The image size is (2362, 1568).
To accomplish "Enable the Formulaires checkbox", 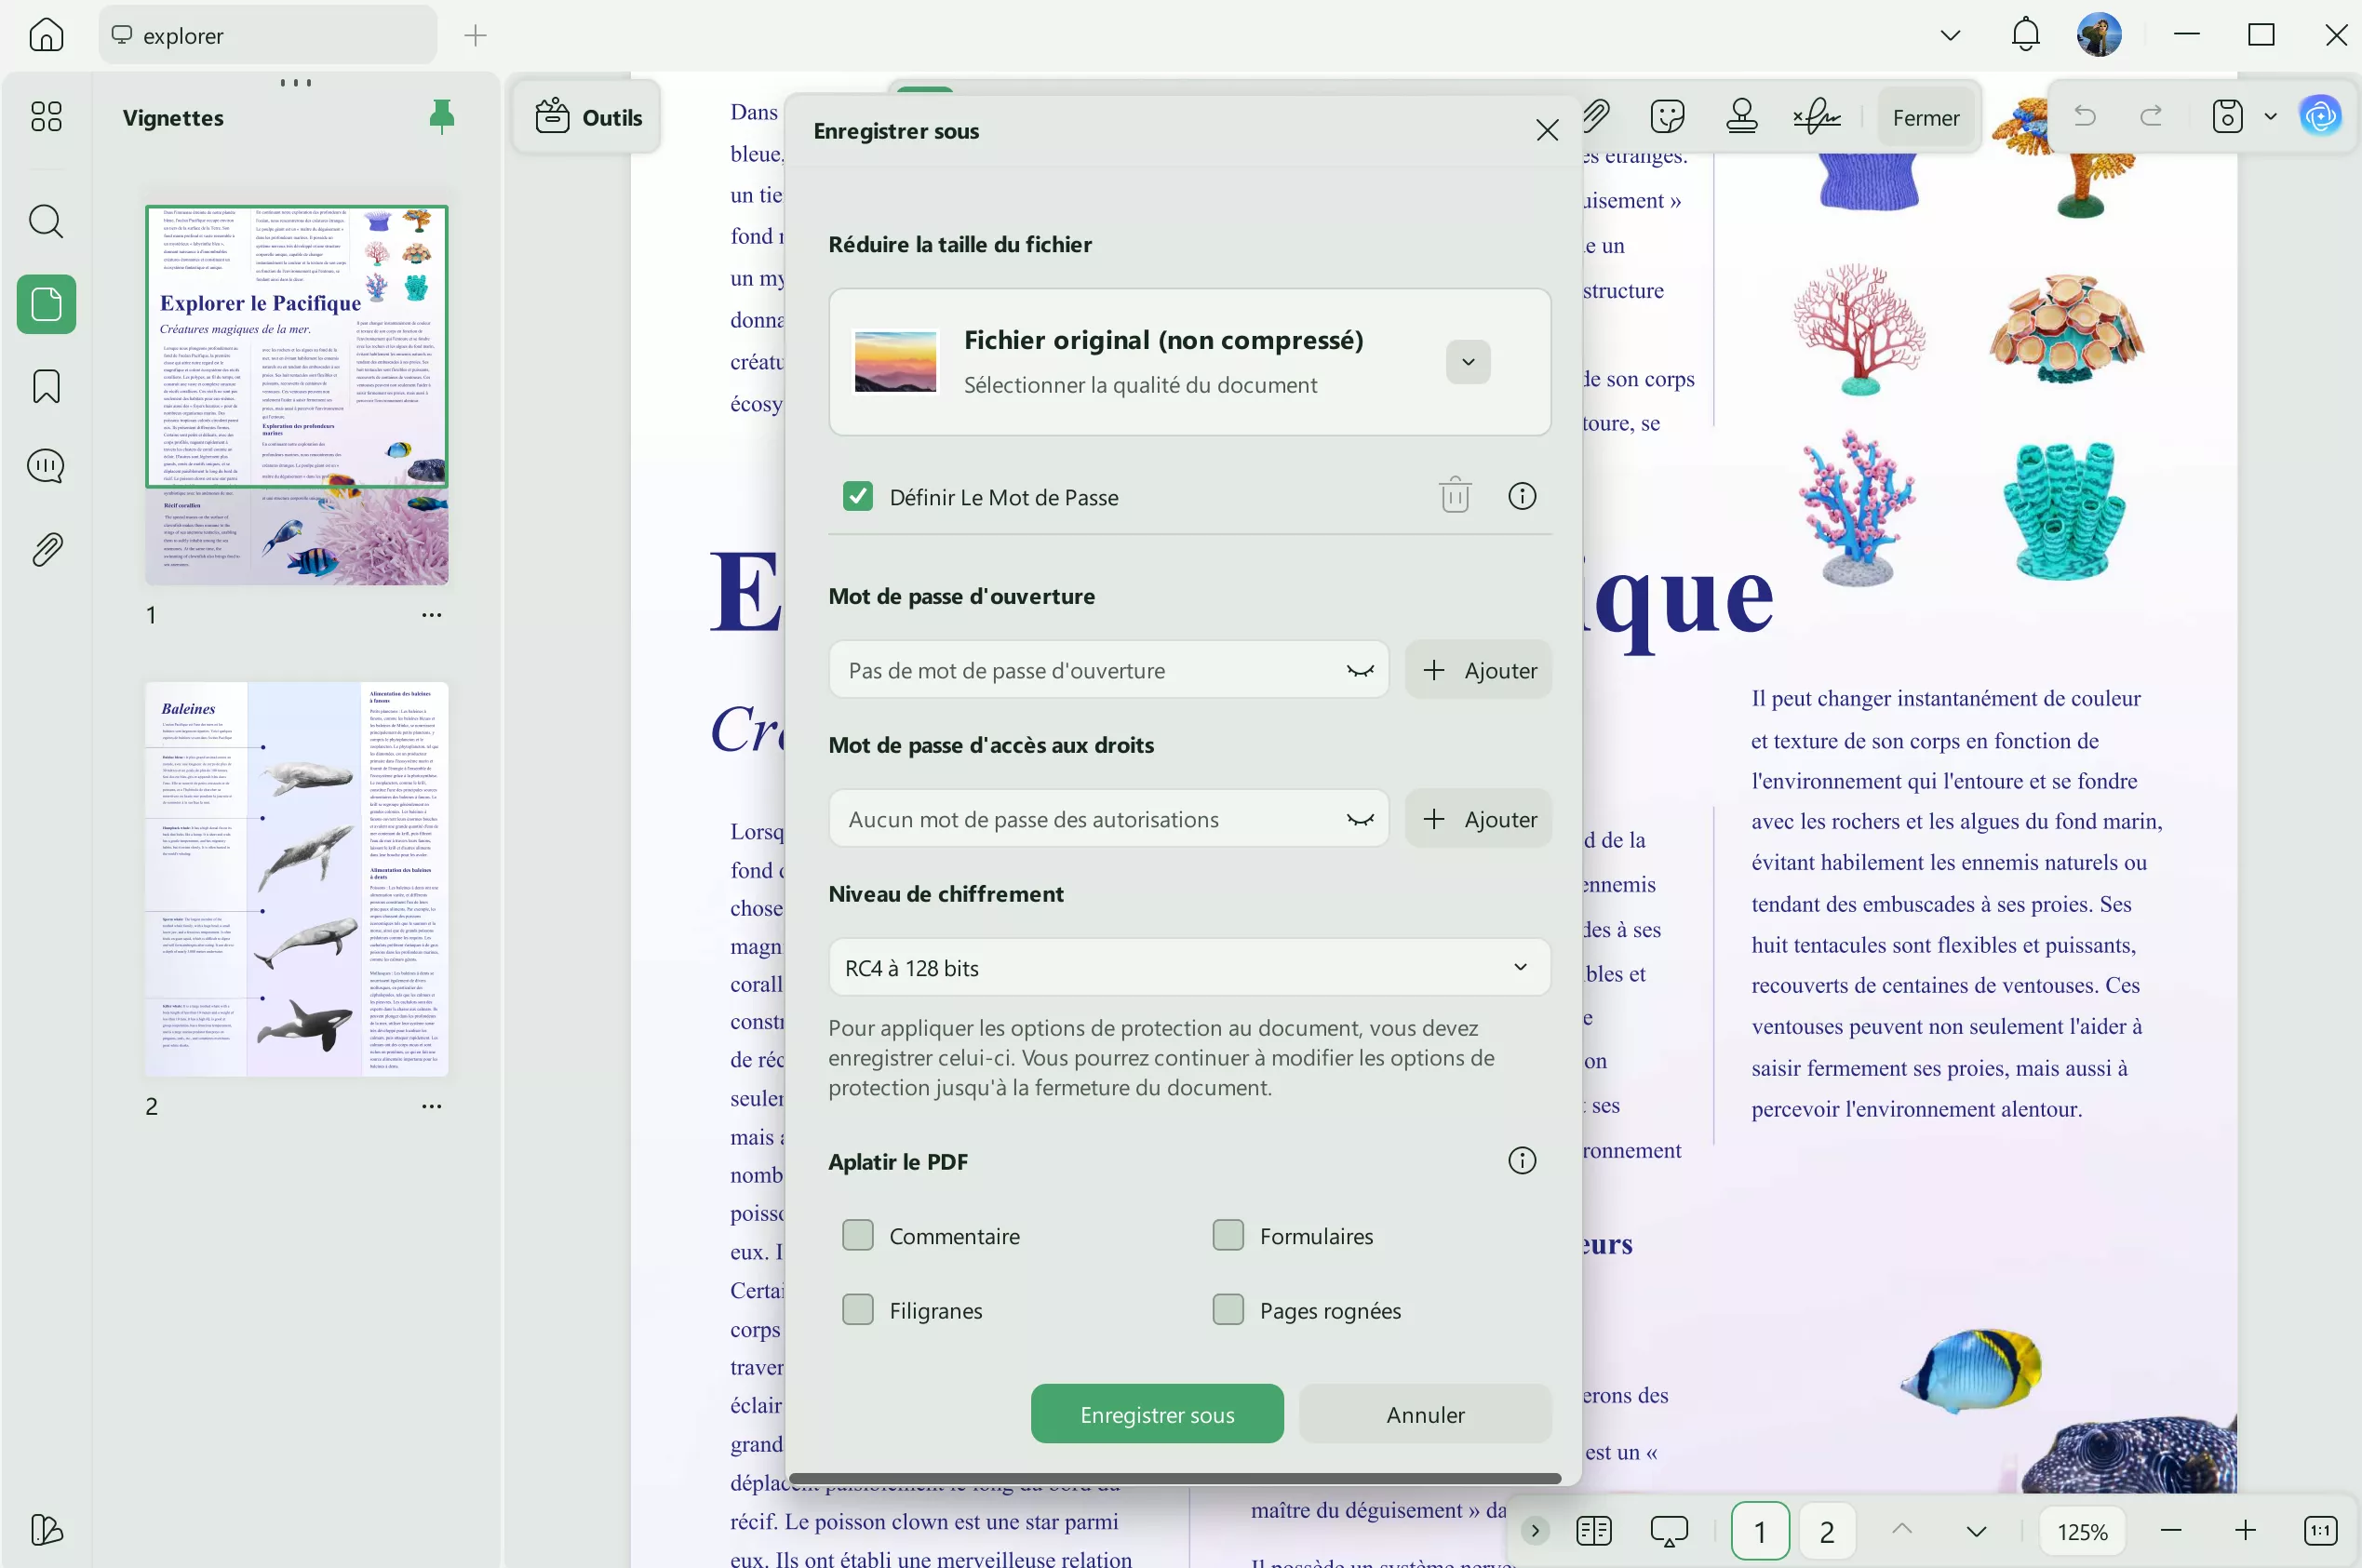I will [1228, 1236].
